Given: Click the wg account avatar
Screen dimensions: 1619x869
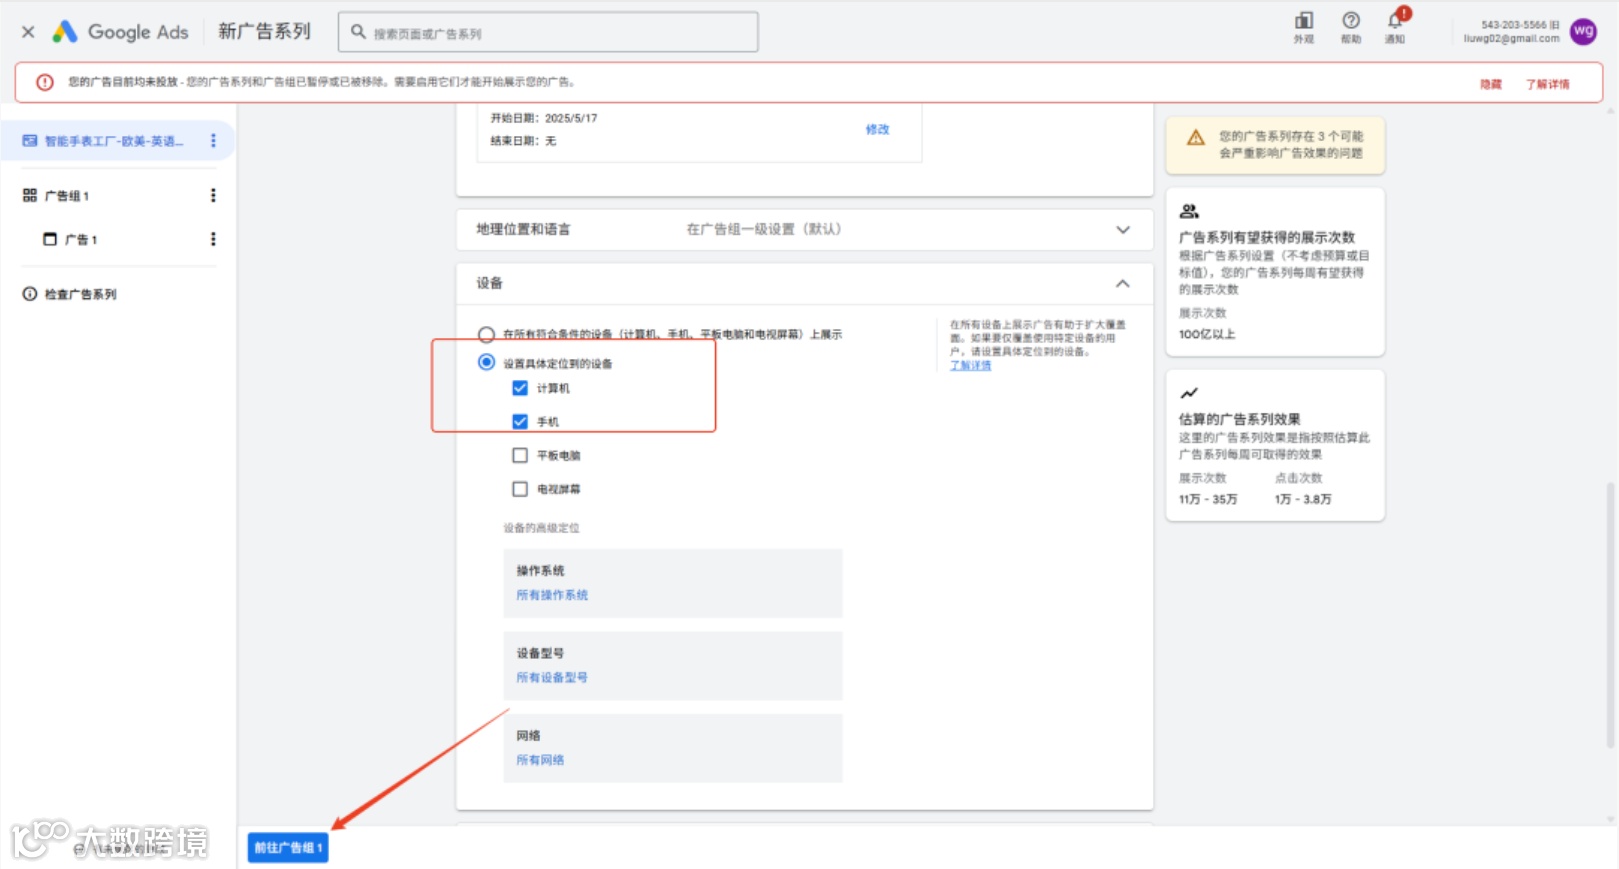Looking at the screenshot, I should point(1584,31).
